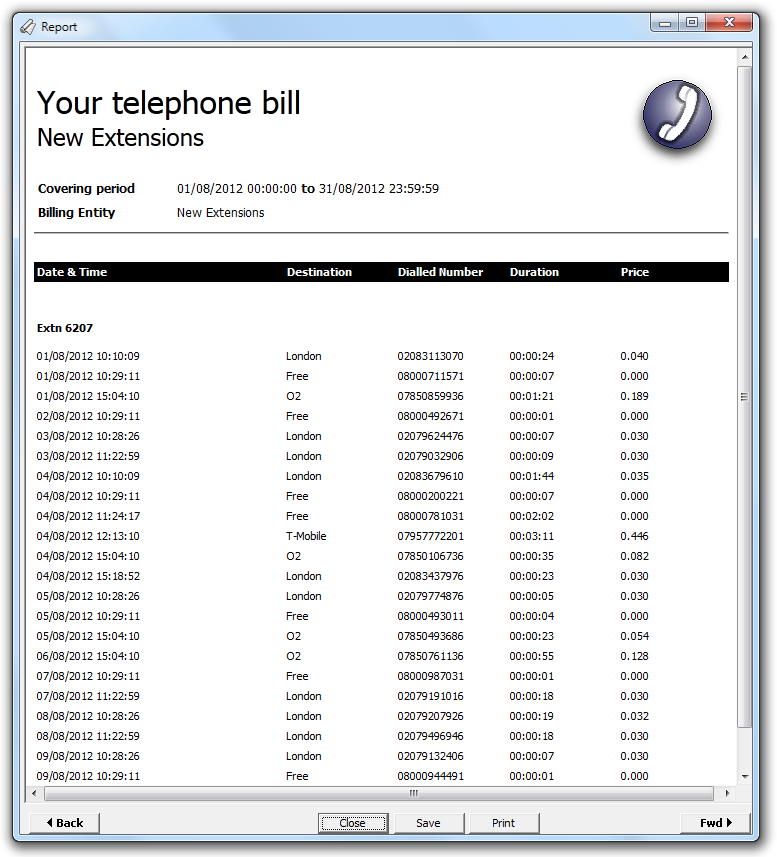Click the vertical scrollbar thumb

coord(745,397)
